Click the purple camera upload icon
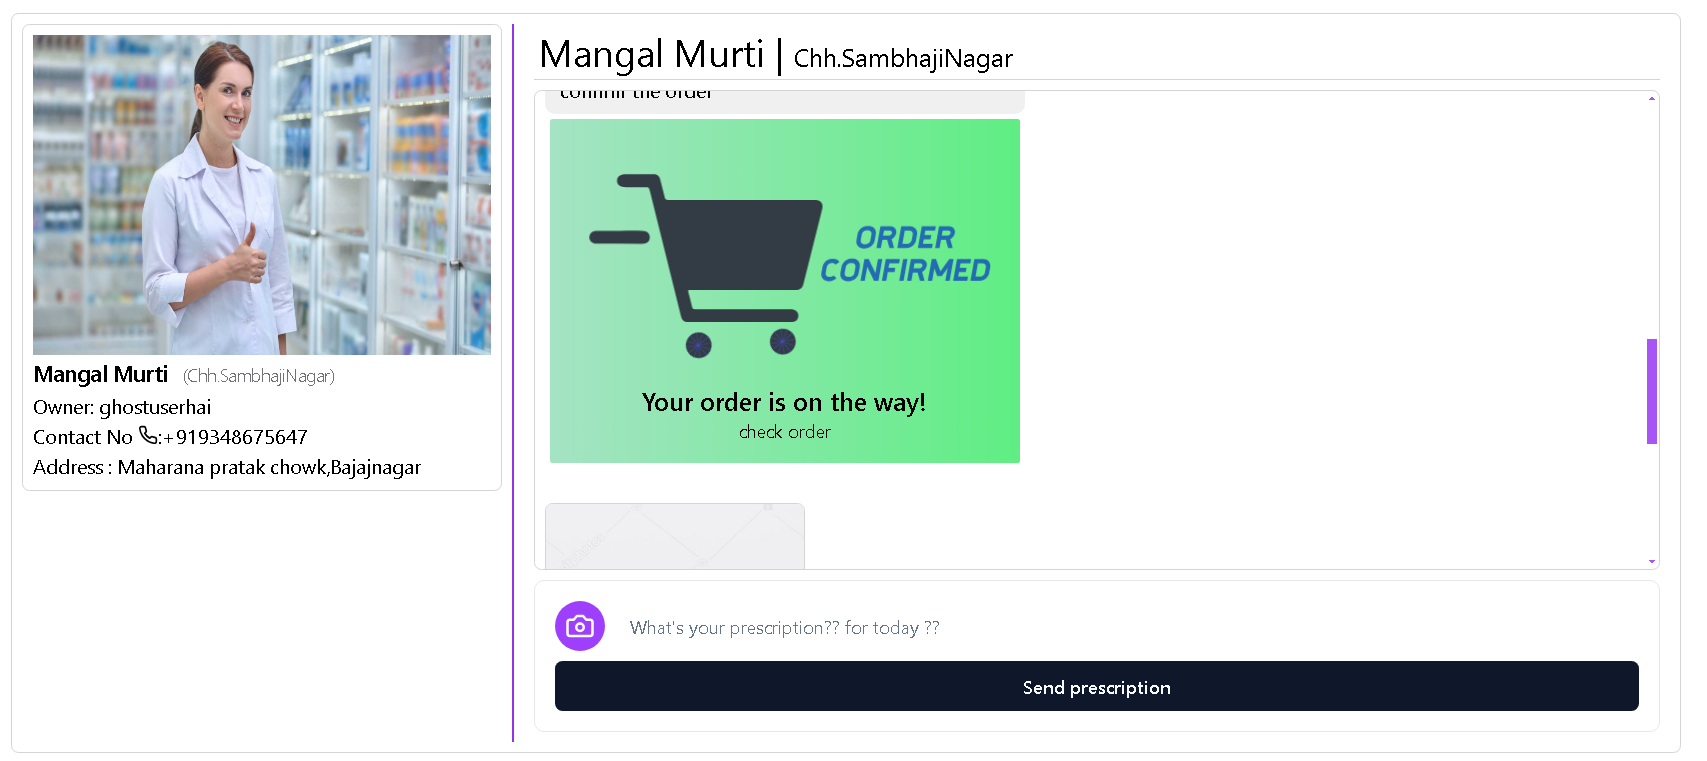 [x=580, y=626]
